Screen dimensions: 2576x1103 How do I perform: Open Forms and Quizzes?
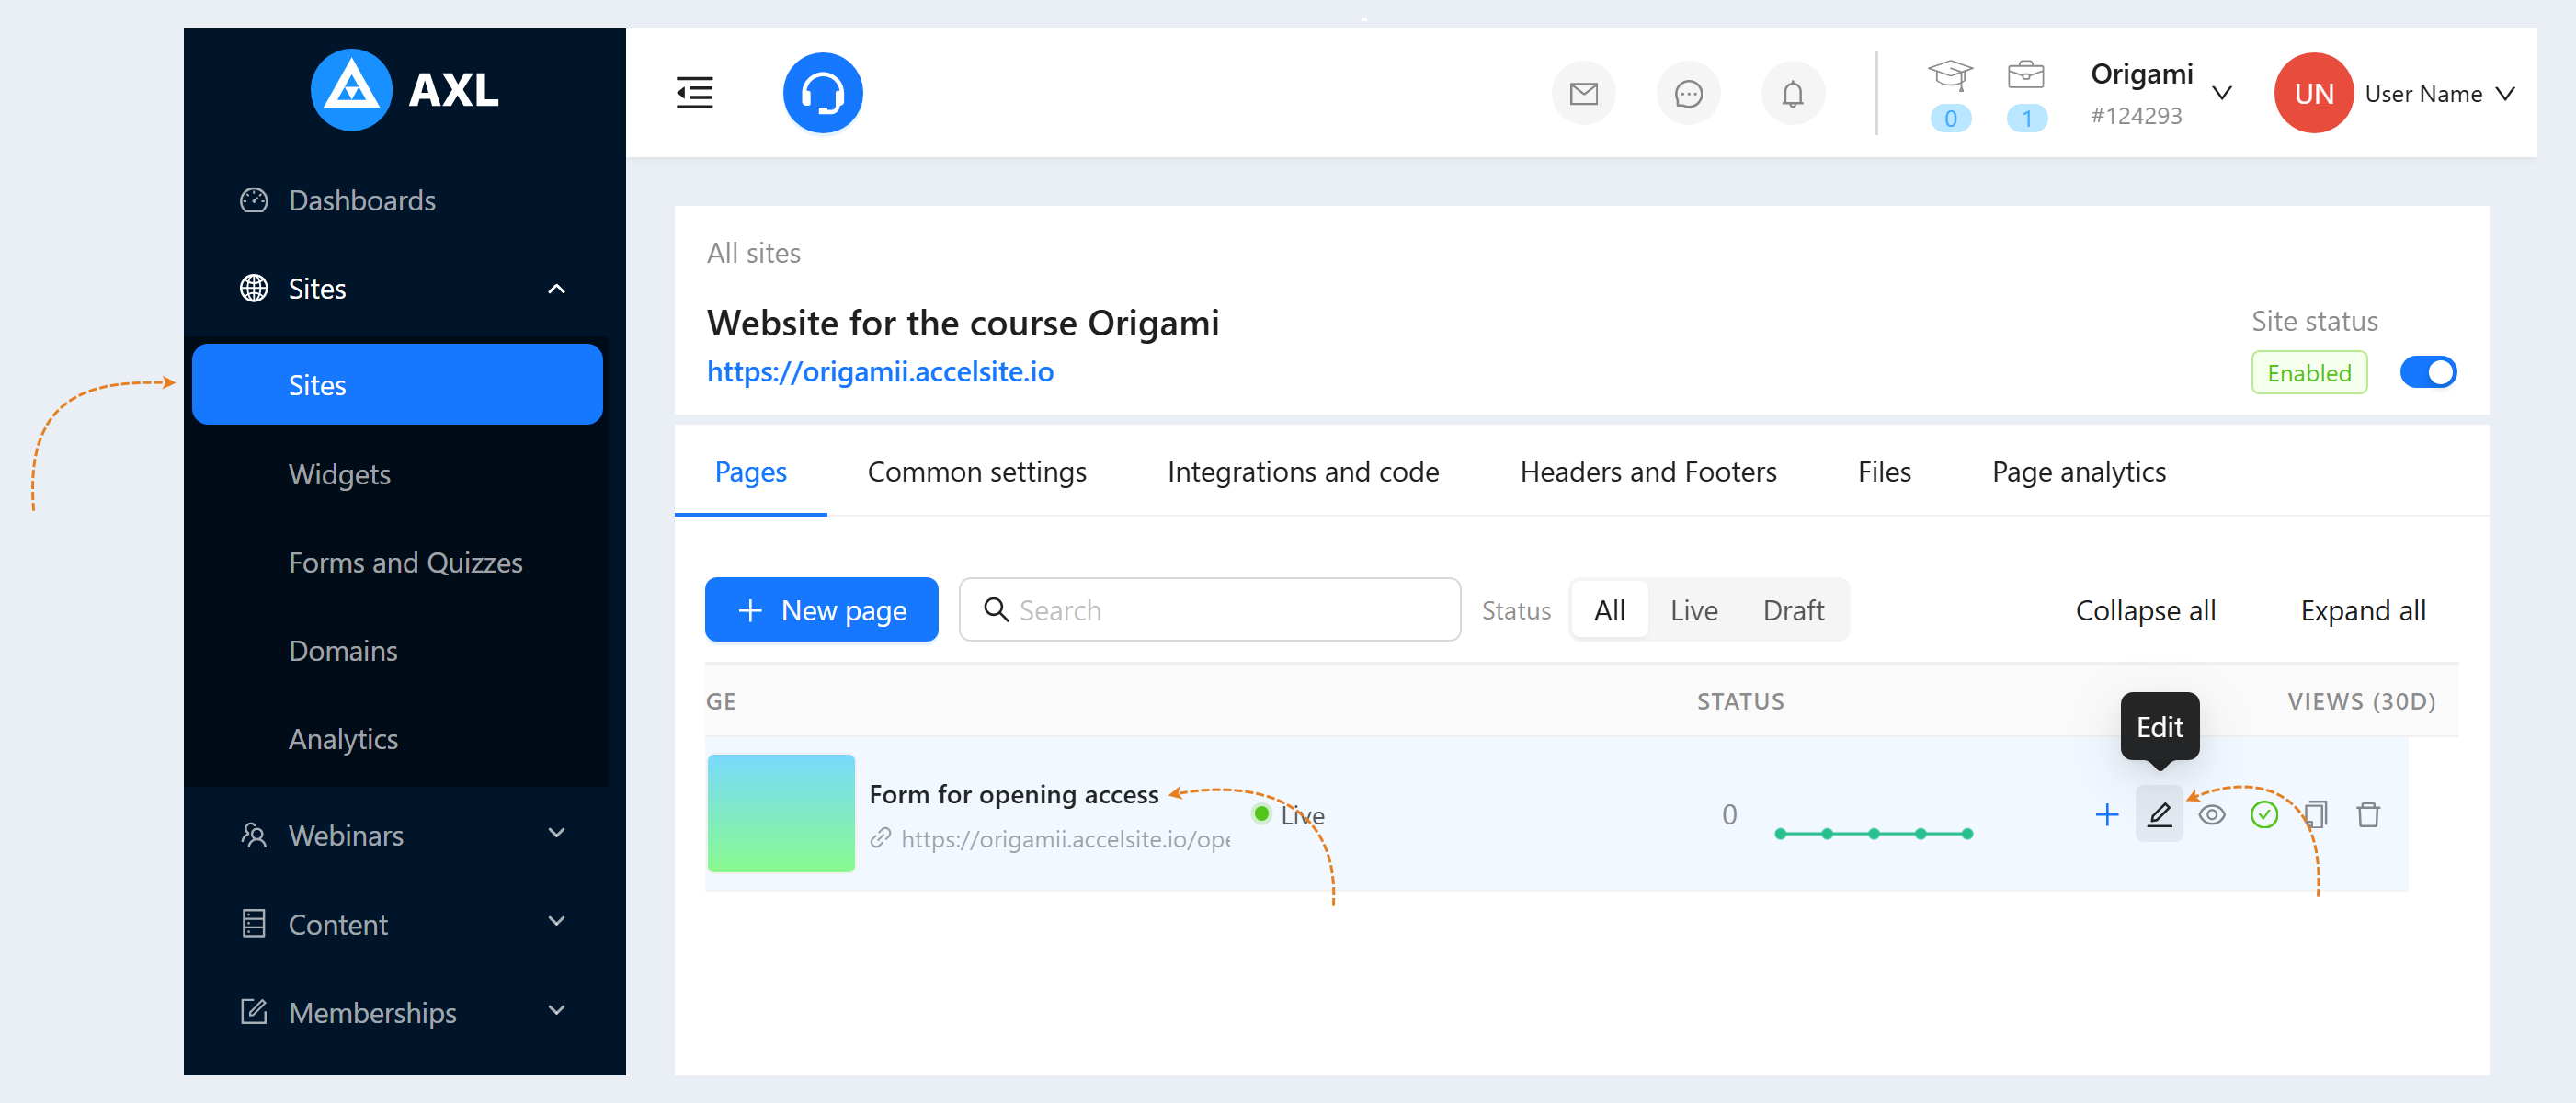(405, 562)
